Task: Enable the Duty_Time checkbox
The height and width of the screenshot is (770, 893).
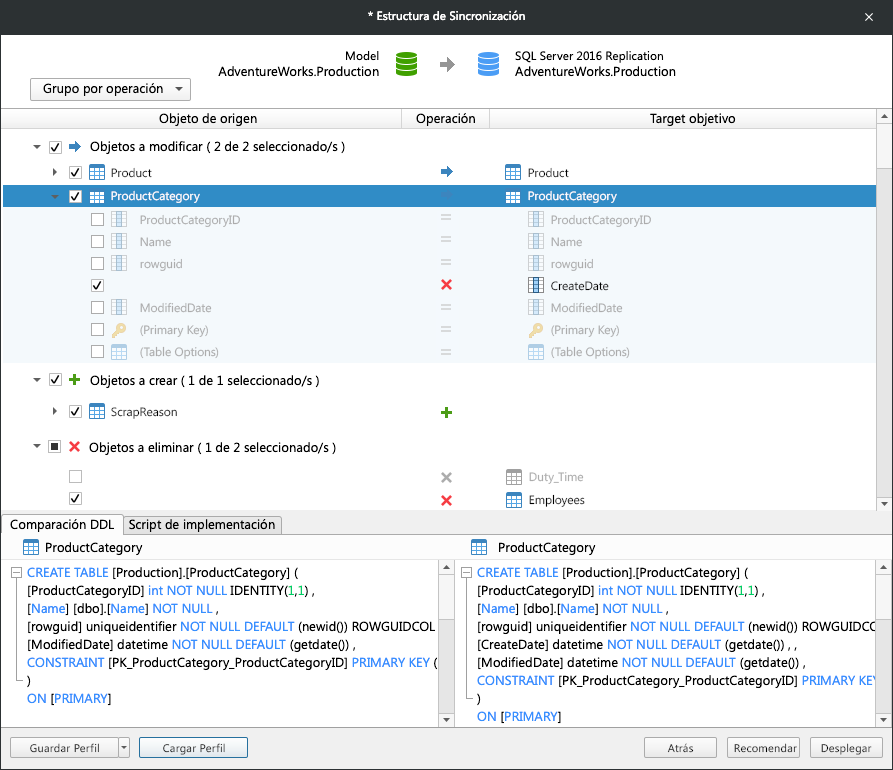Action: coord(75,477)
